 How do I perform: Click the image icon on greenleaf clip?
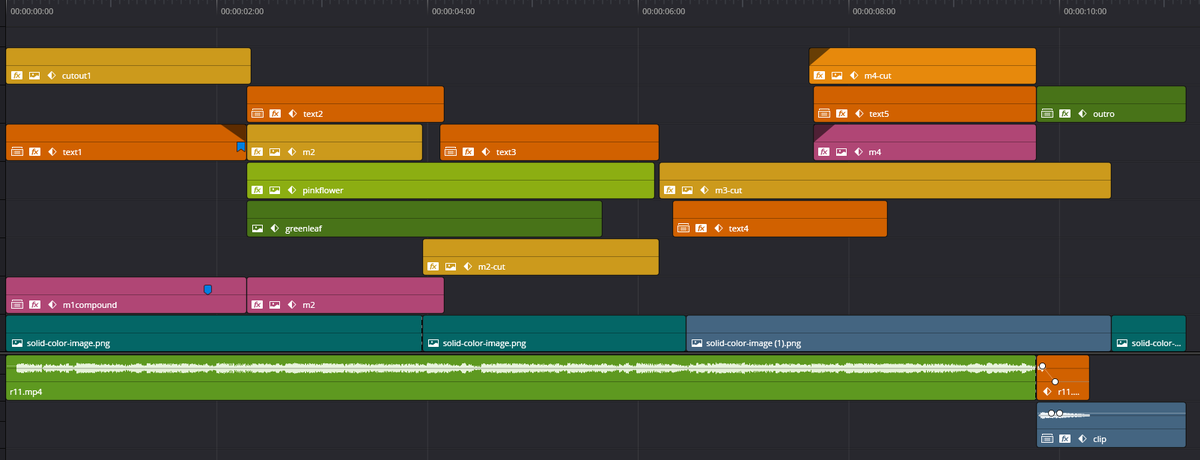[x=257, y=228]
